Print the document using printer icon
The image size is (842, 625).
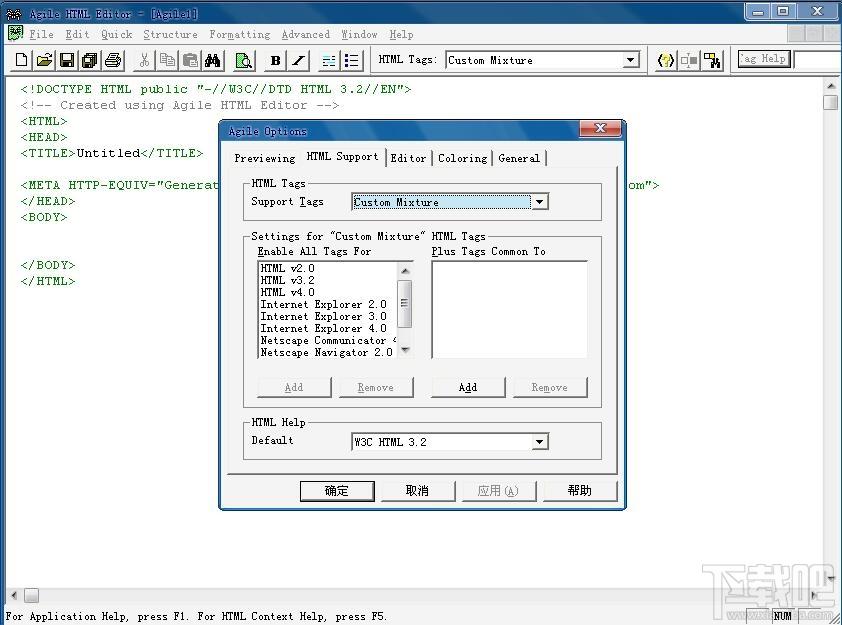112,60
